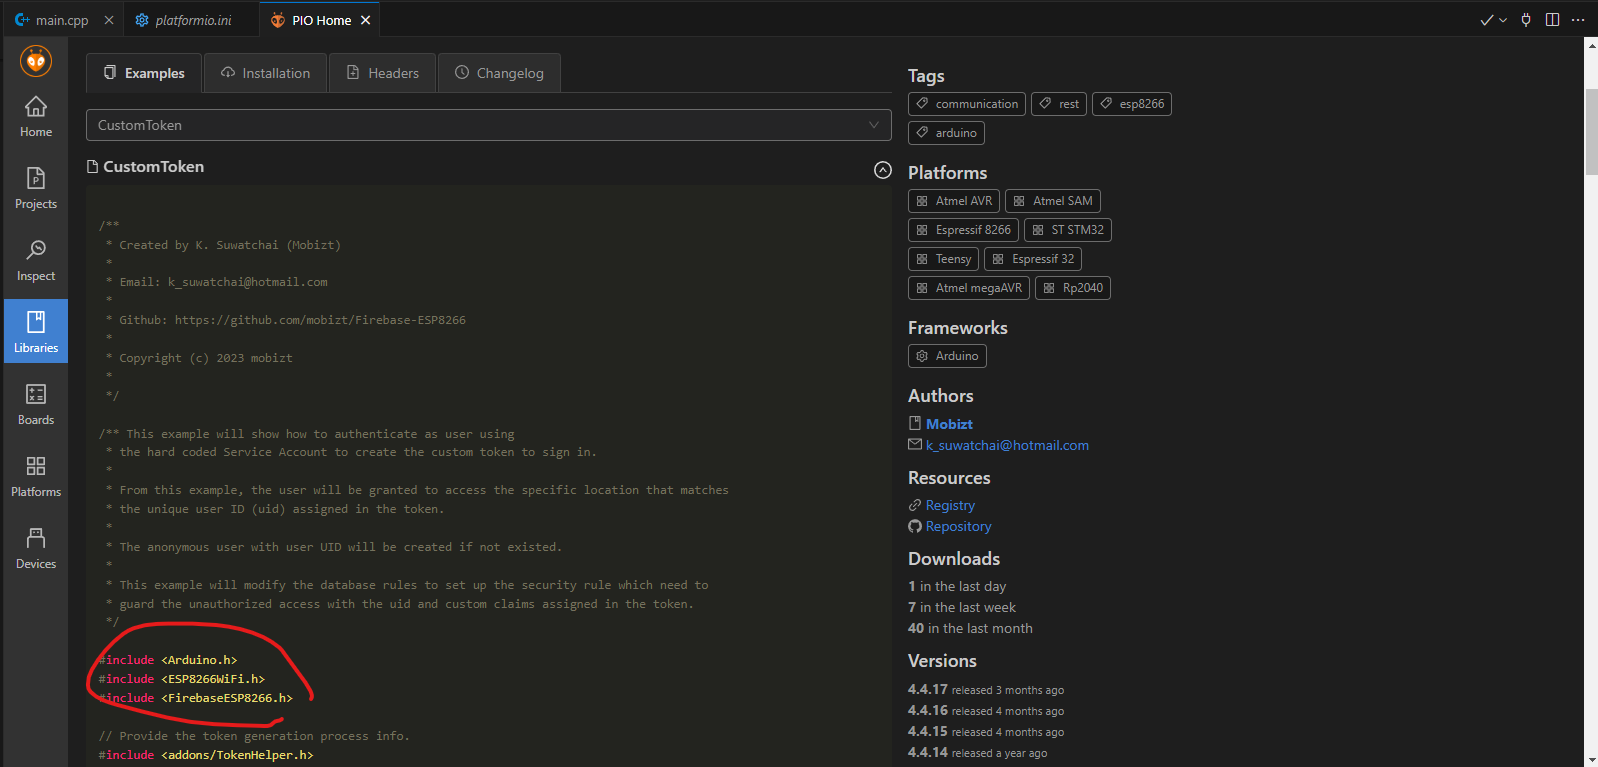Click the PlatformIO alien logo
Screen dimensions: 1598x767
pos(36,61)
